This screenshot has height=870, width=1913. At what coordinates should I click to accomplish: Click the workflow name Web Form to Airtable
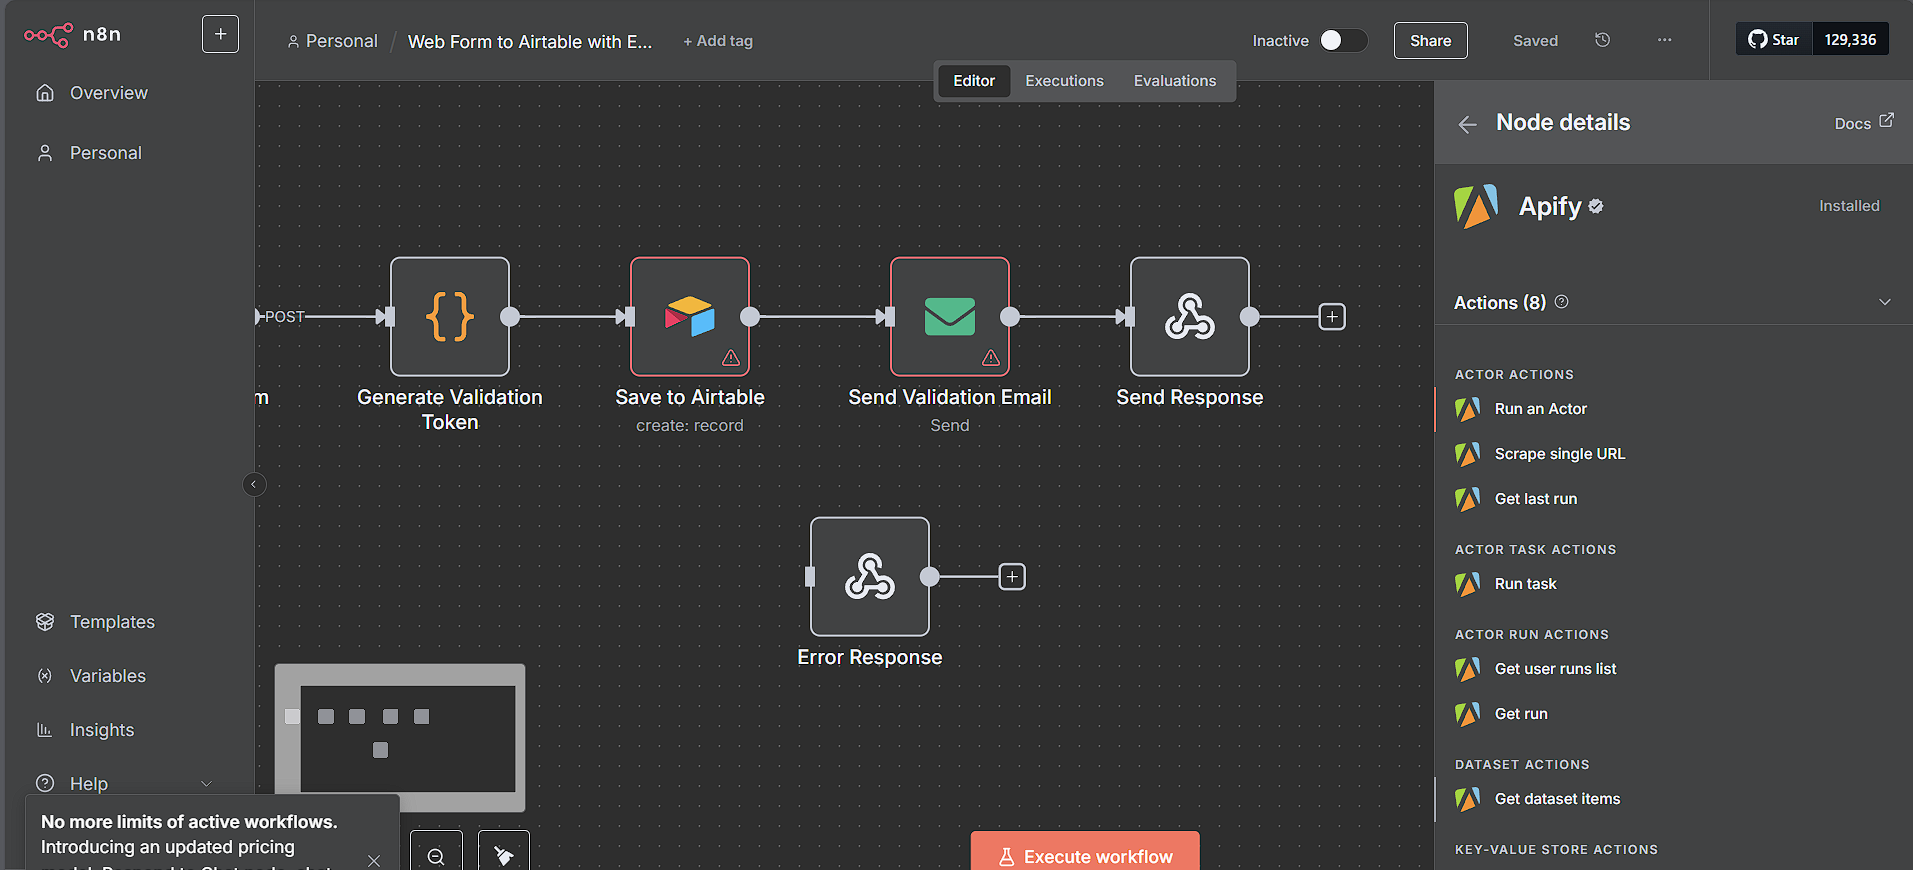pyautogui.click(x=529, y=41)
